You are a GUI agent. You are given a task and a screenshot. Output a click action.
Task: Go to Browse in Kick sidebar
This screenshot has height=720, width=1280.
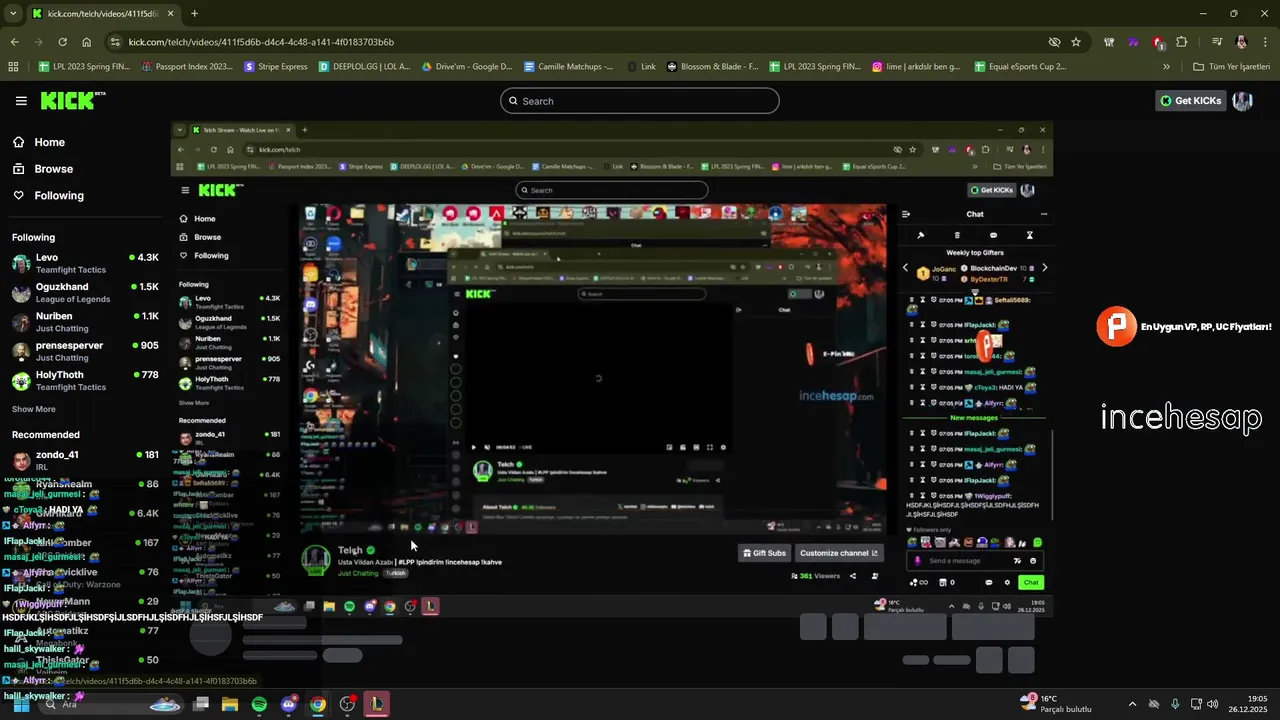click(x=42, y=169)
